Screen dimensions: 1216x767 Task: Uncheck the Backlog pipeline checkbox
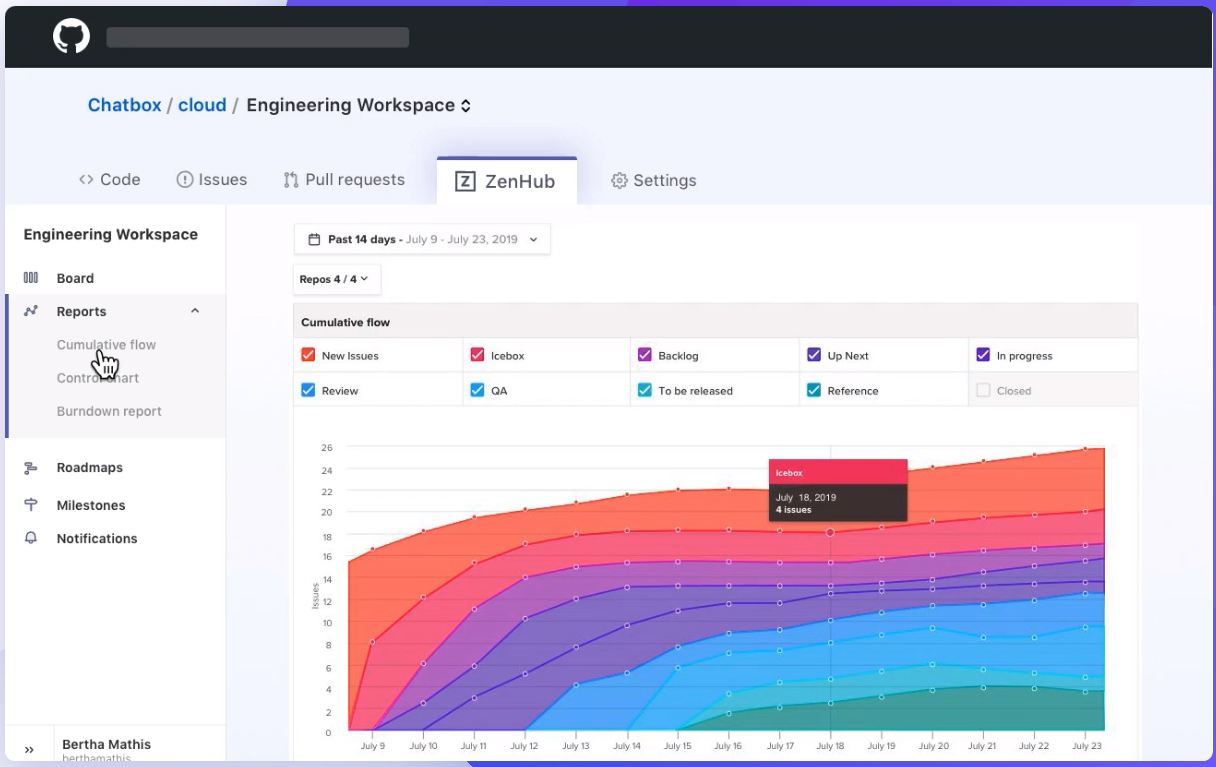(x=645, y=355)
